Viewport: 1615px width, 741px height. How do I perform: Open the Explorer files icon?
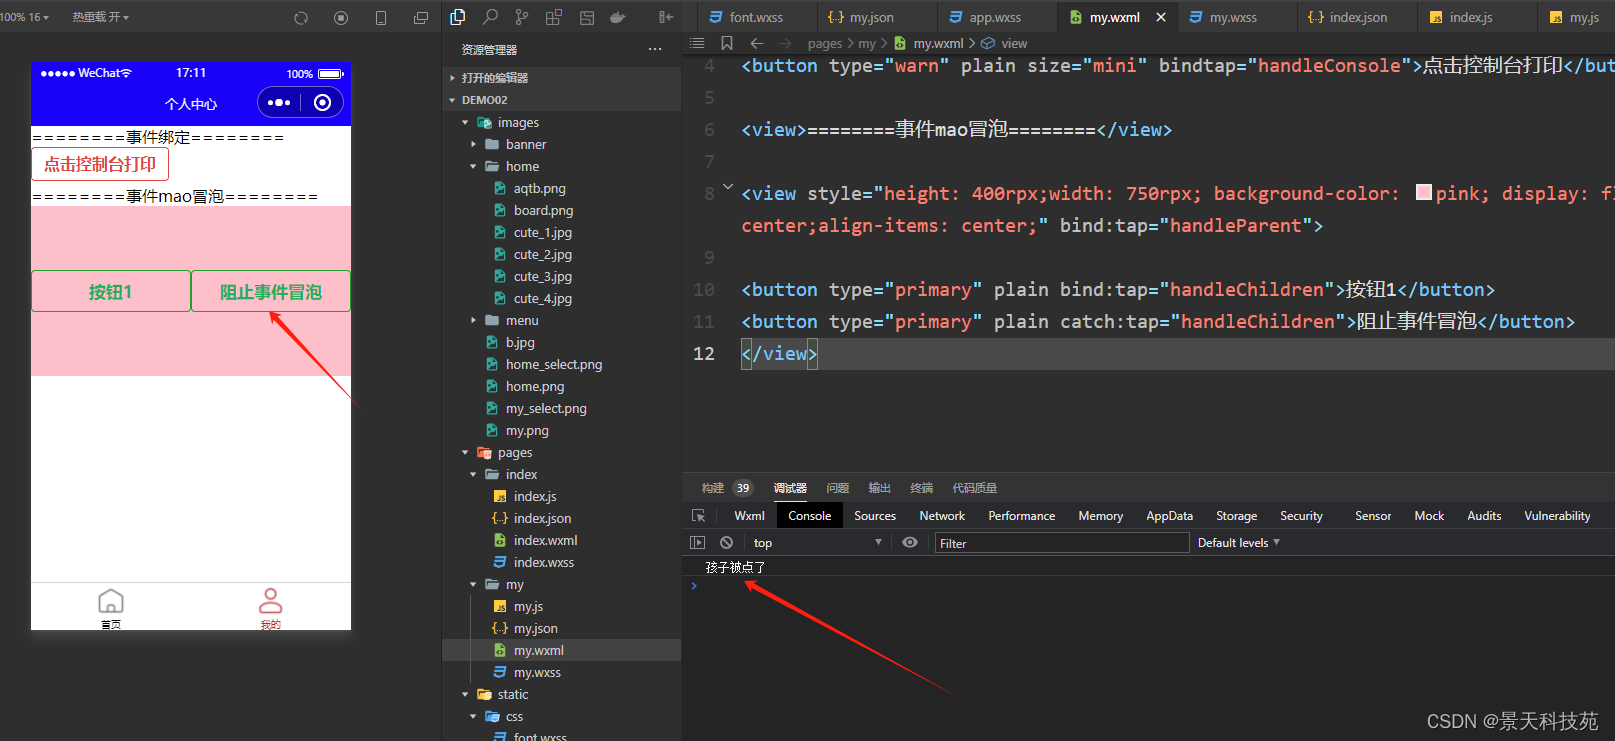pyautogui.click(x=458, y=17)
